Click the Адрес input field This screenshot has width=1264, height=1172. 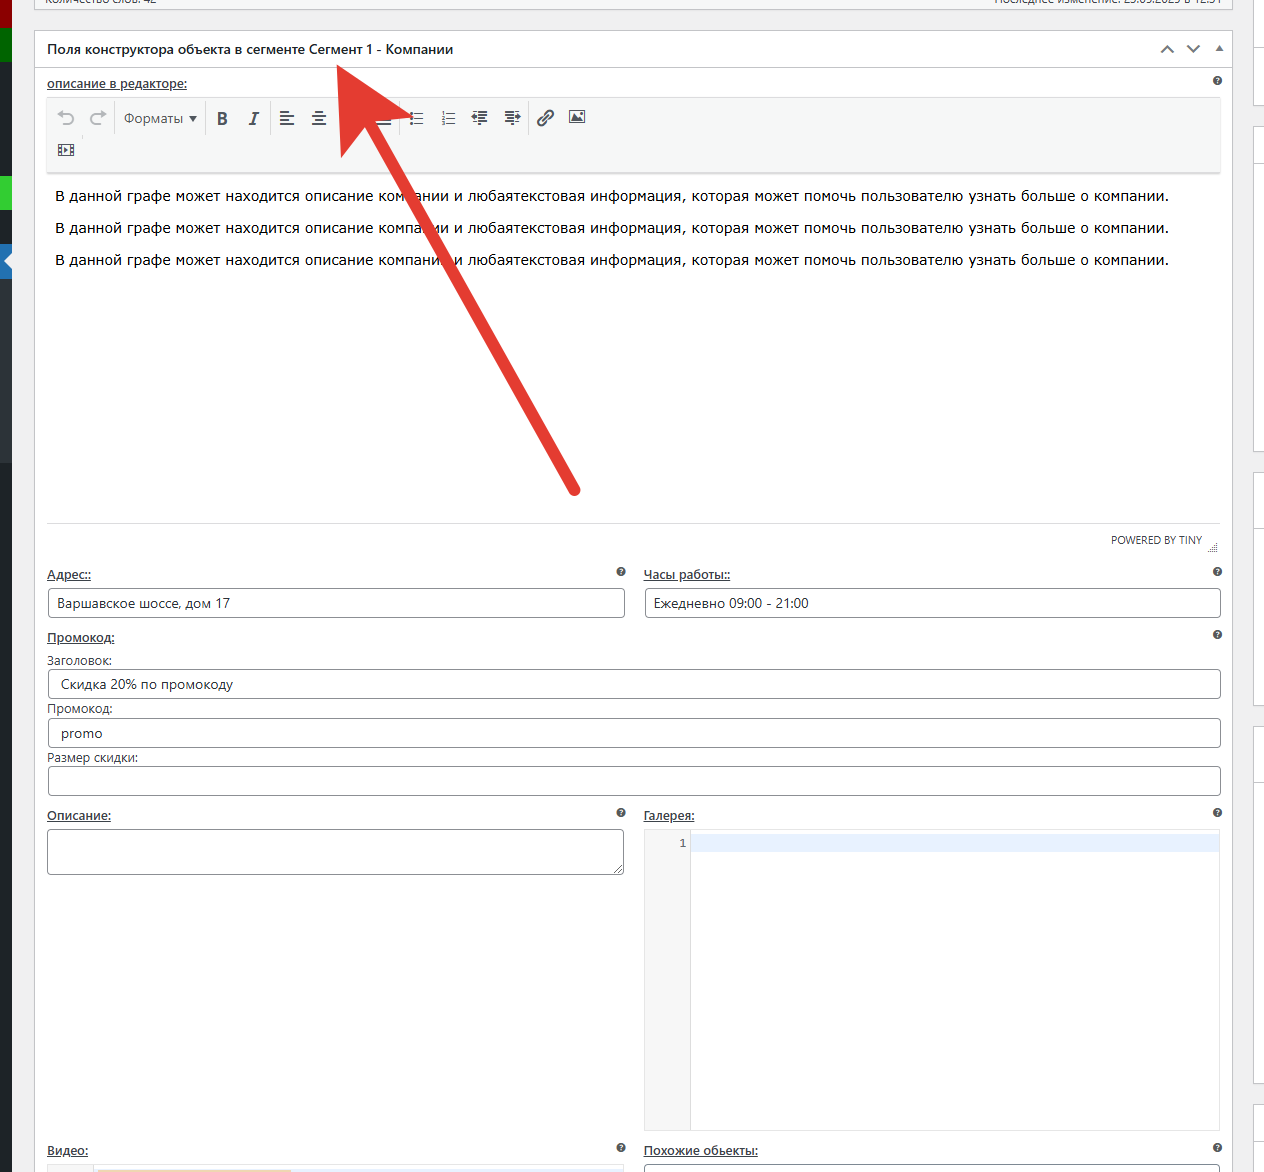pyautogui.click(x=336, y=603)
